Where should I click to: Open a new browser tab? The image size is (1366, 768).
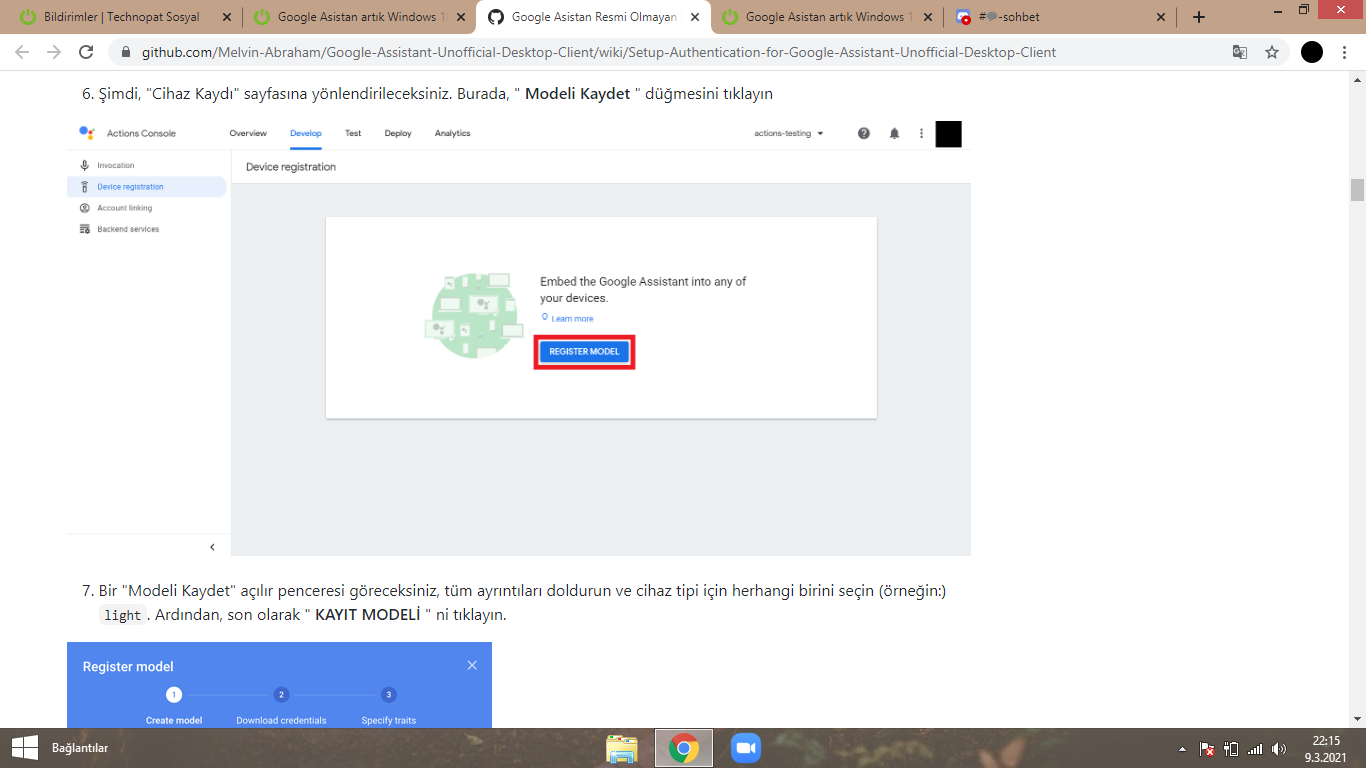1199,17
